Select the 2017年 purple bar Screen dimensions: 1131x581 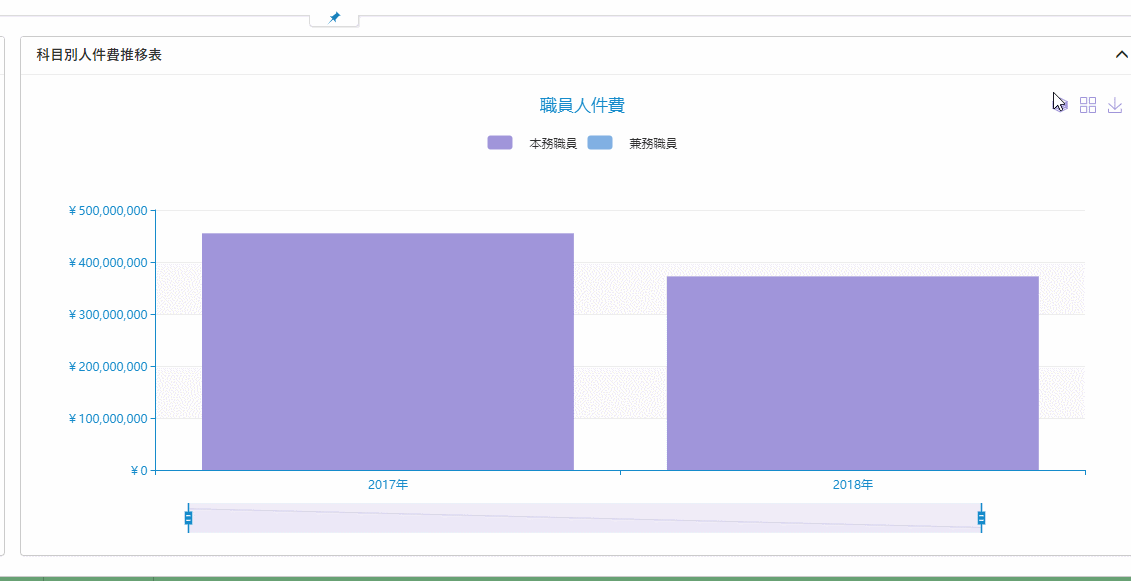pos(388,350)
